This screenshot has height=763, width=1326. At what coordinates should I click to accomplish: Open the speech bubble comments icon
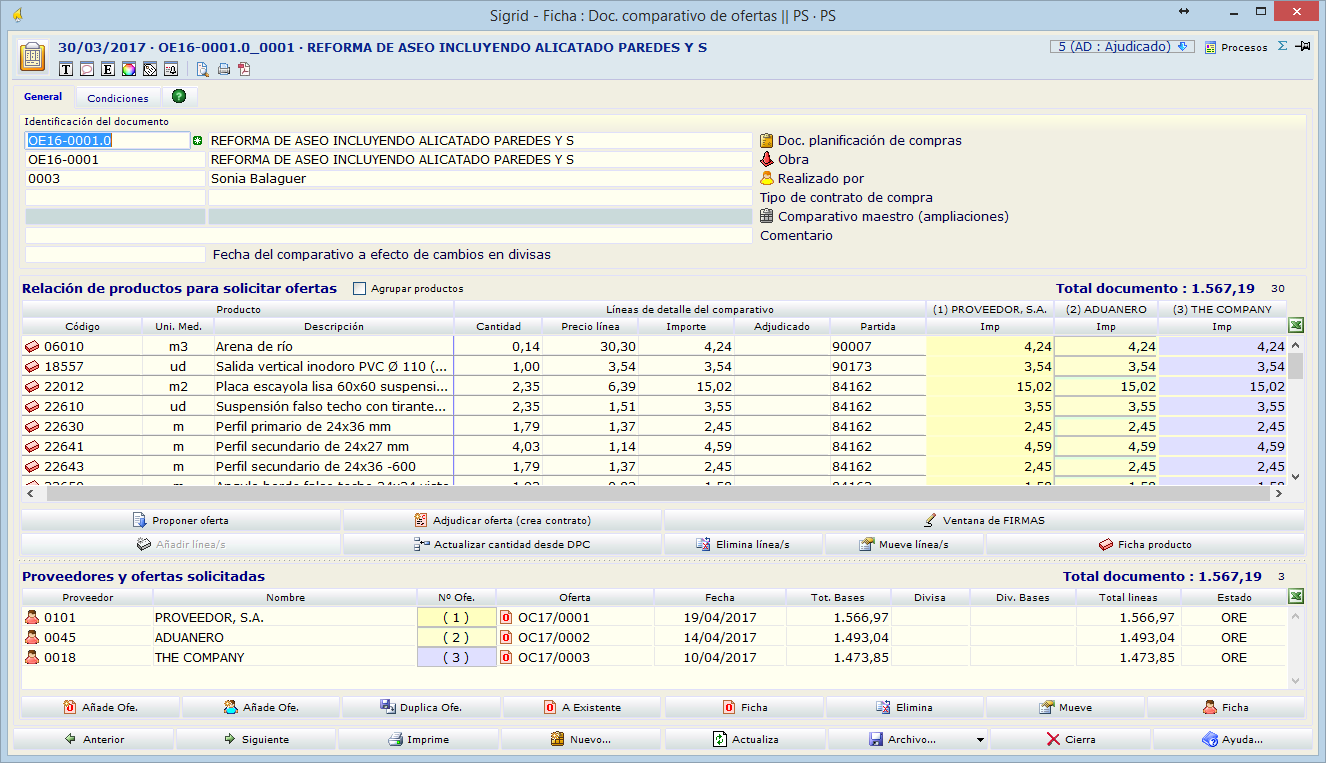[x=87, y=69]
